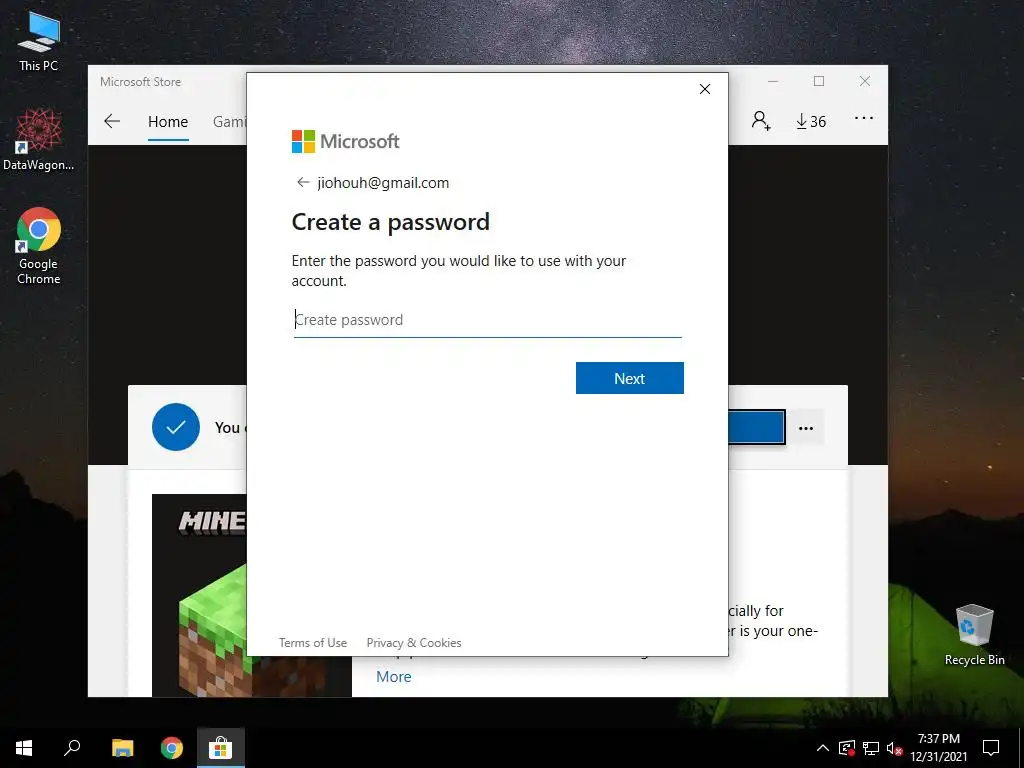1024x768 pixels.
Task: Click security alert tray icon
Action: pyautogui.click(x=847, y=748)
